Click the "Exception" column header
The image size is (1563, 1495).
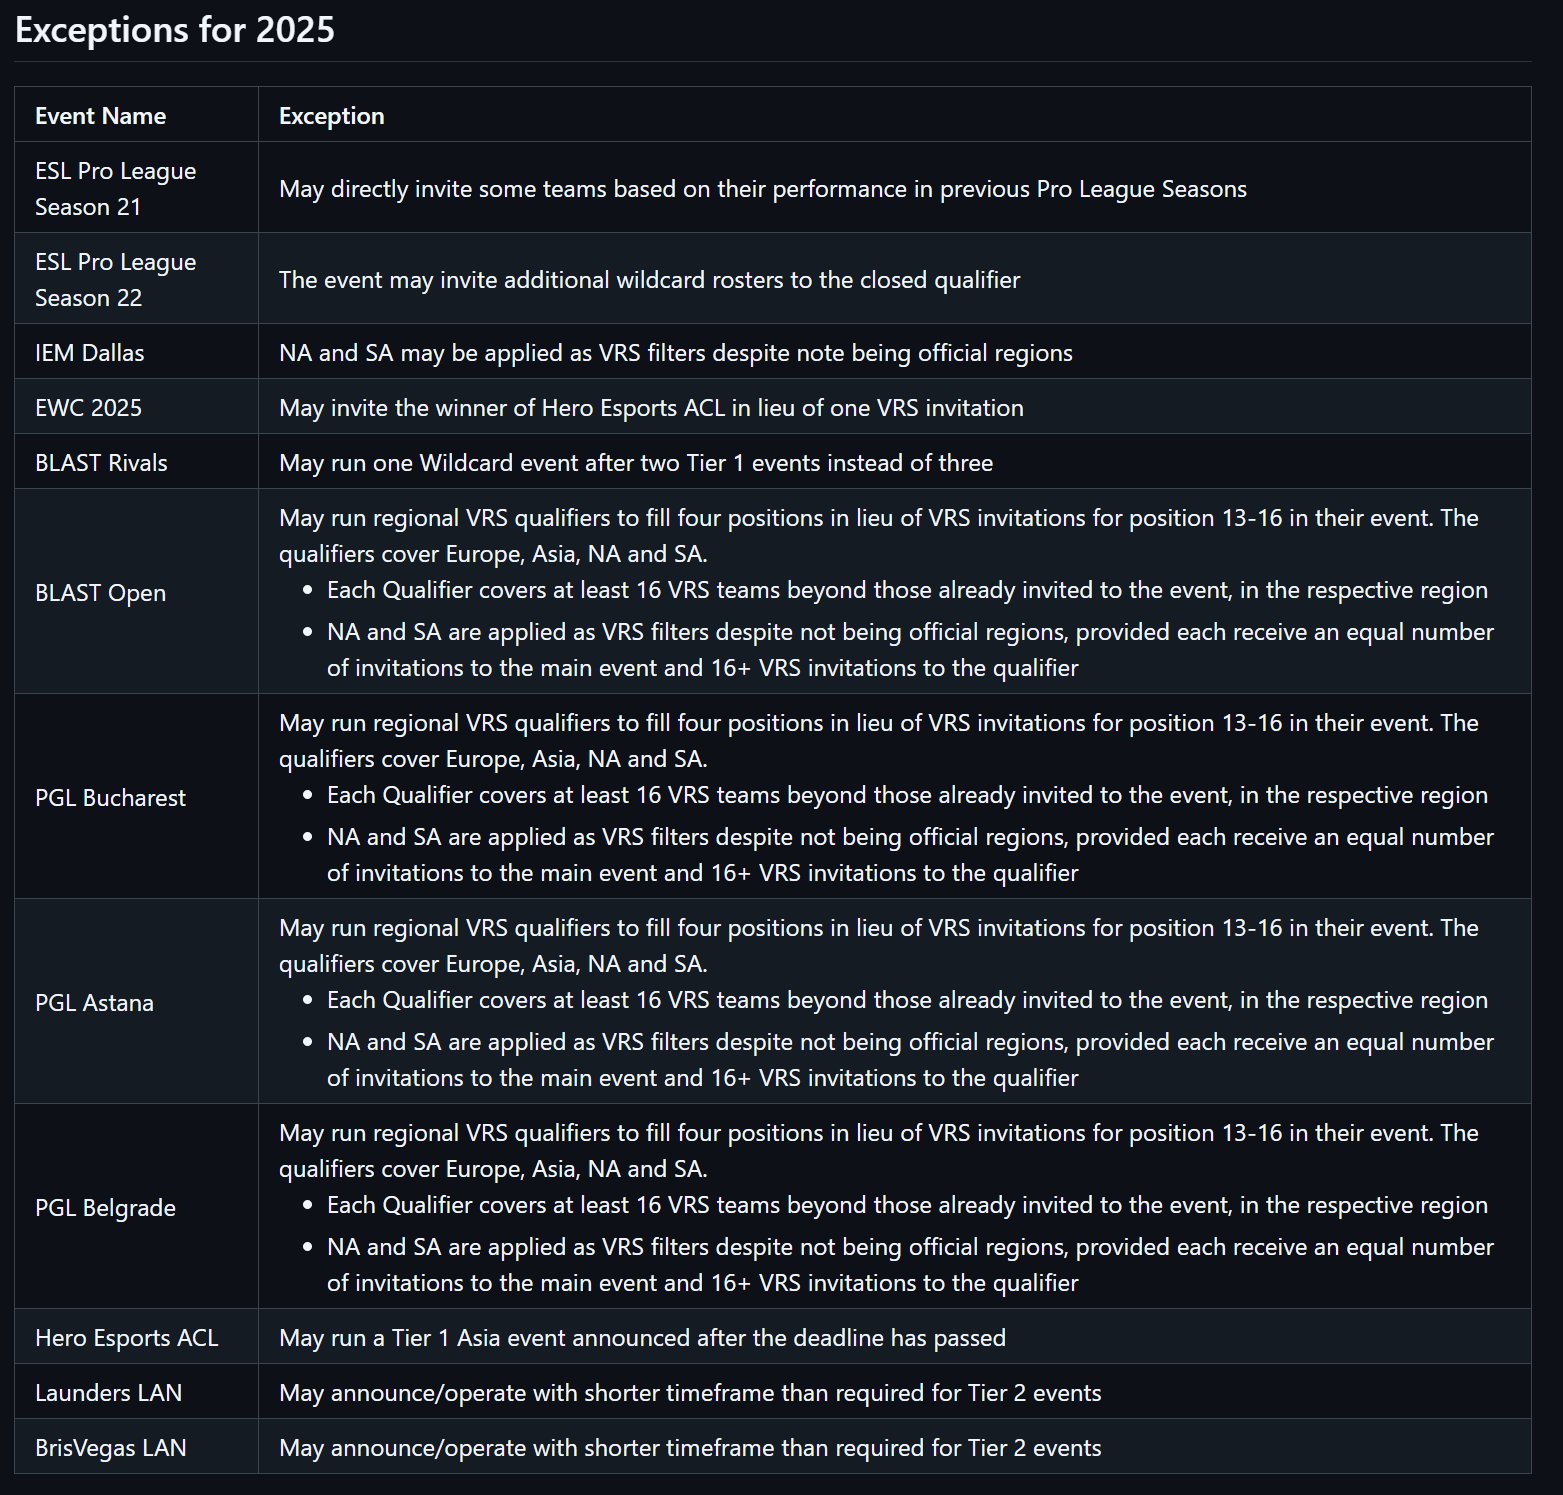(x=331, y=116)
